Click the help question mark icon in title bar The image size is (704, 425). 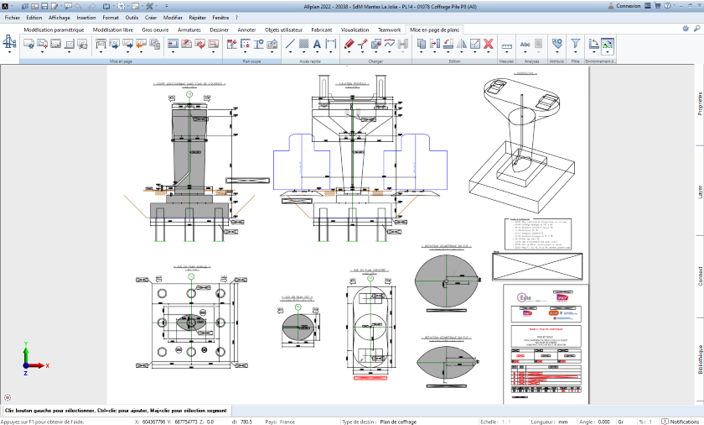coord(667,6)
